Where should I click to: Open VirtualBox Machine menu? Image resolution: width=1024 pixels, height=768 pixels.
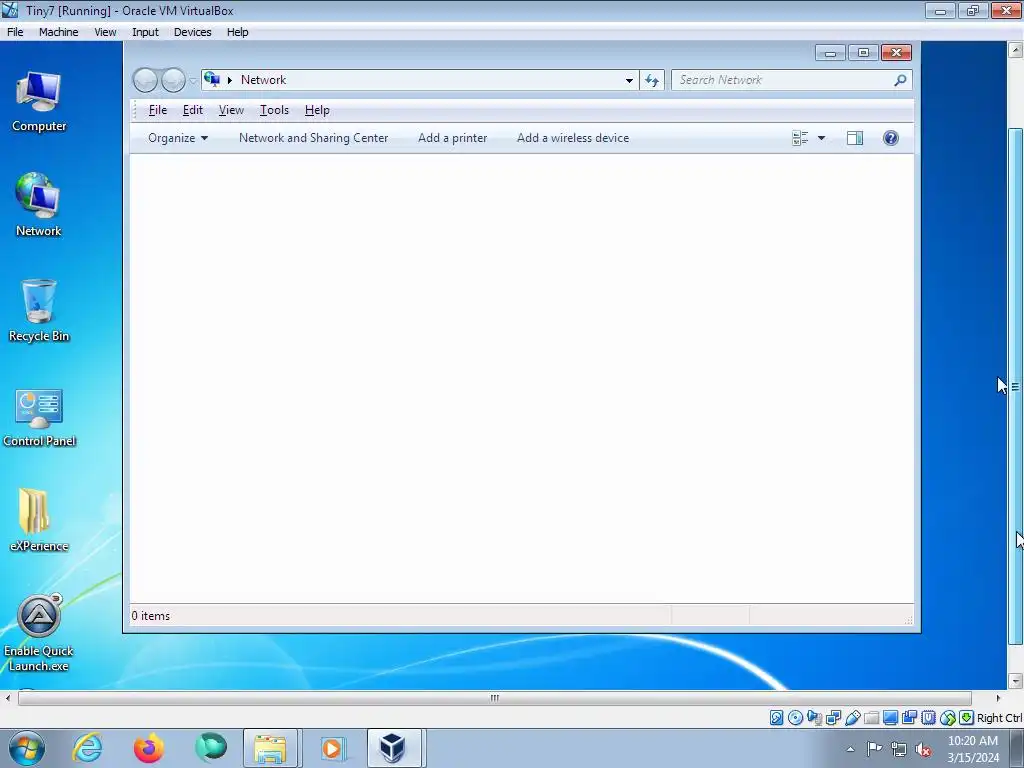pyautogui.click(x=58, y=32)
